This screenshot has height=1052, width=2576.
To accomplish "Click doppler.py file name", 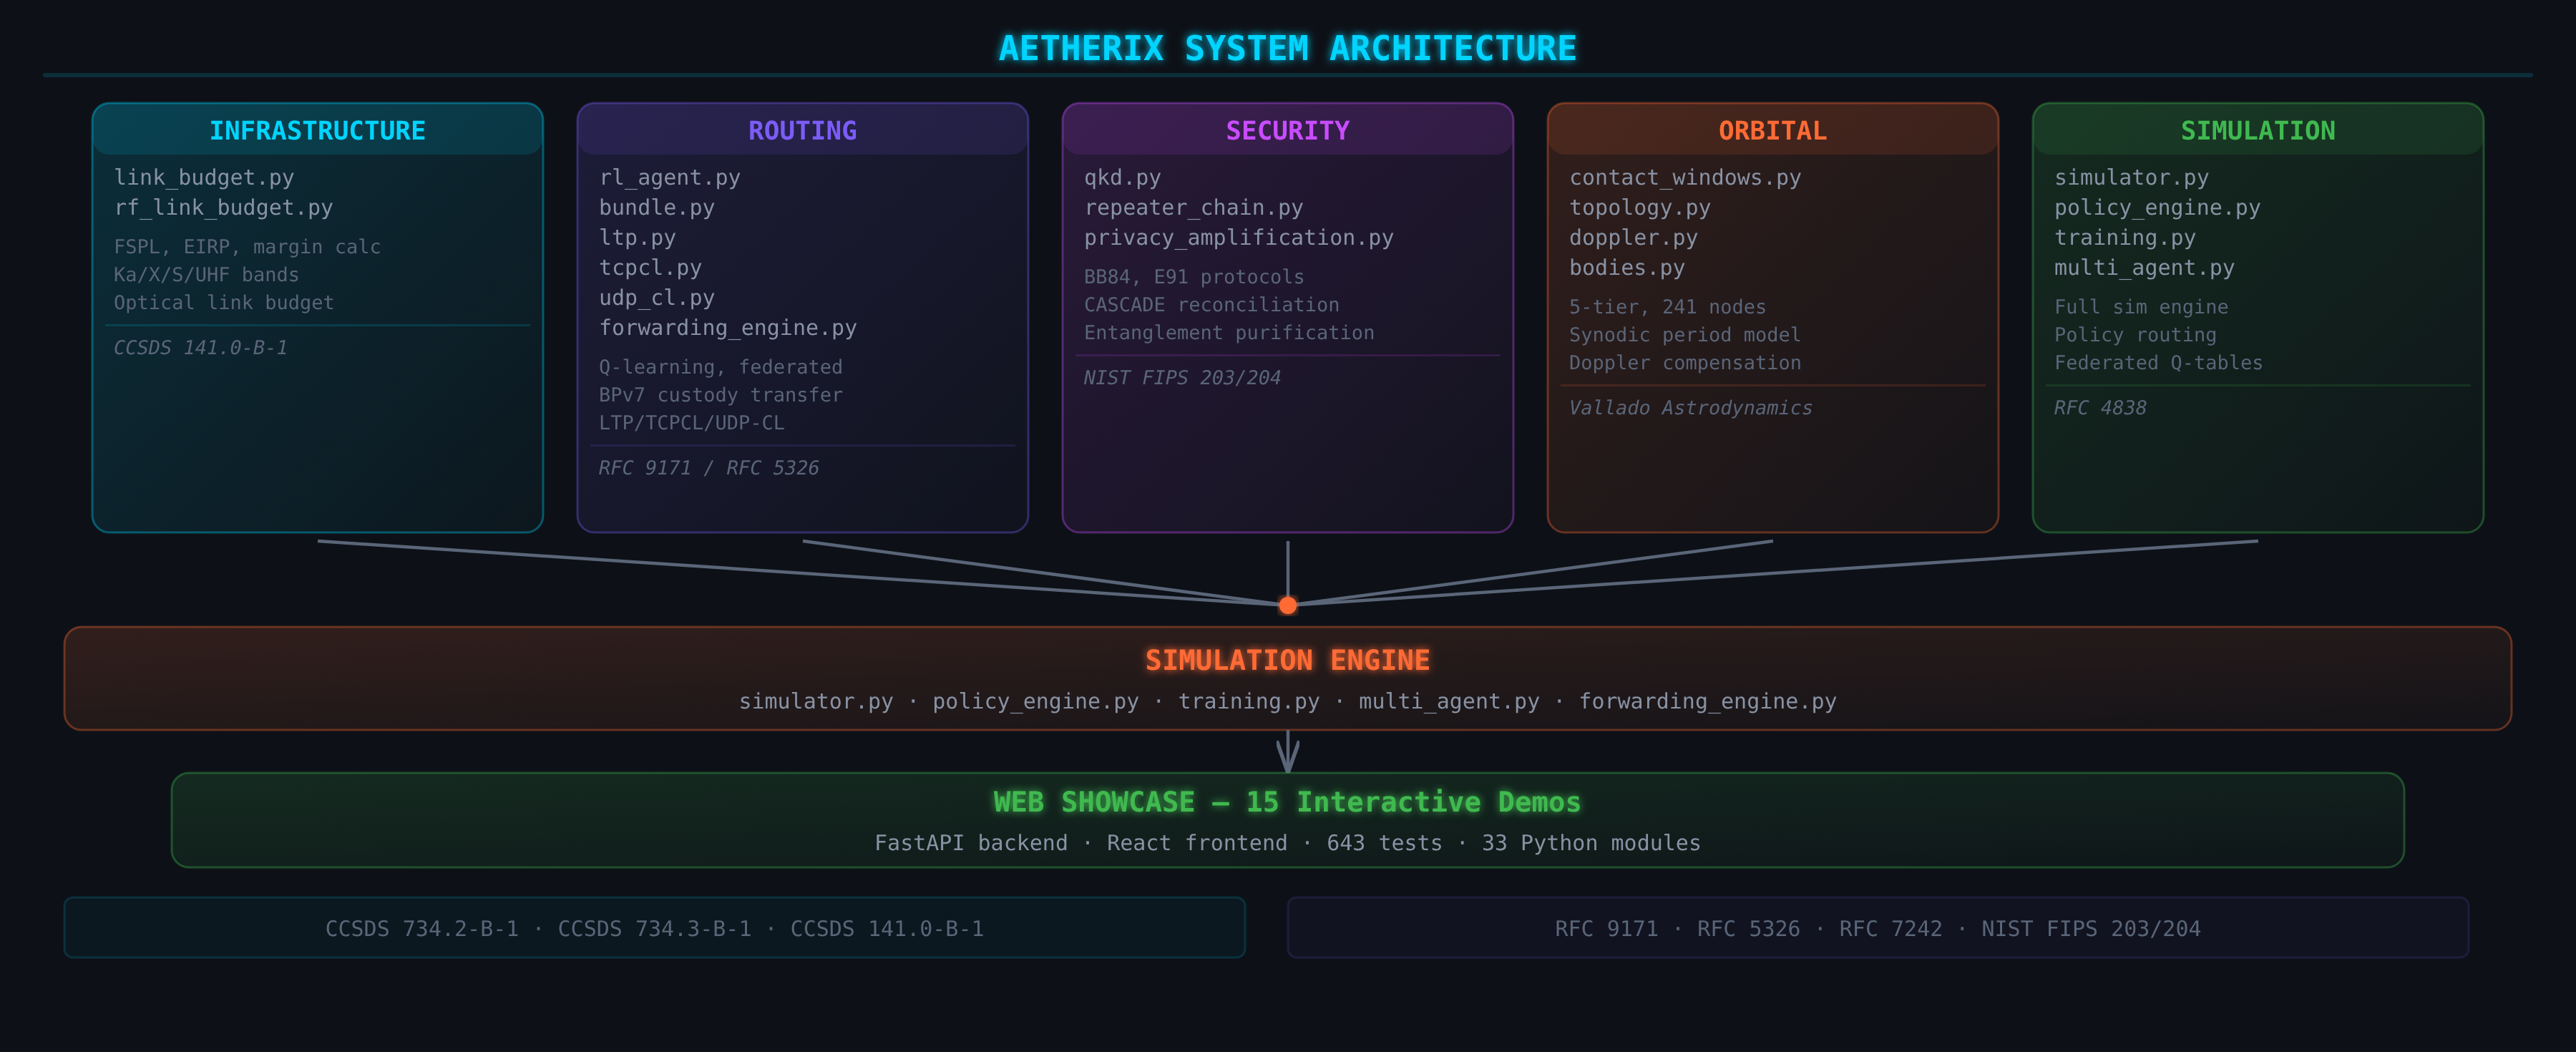I will (x=1633, y=238).
